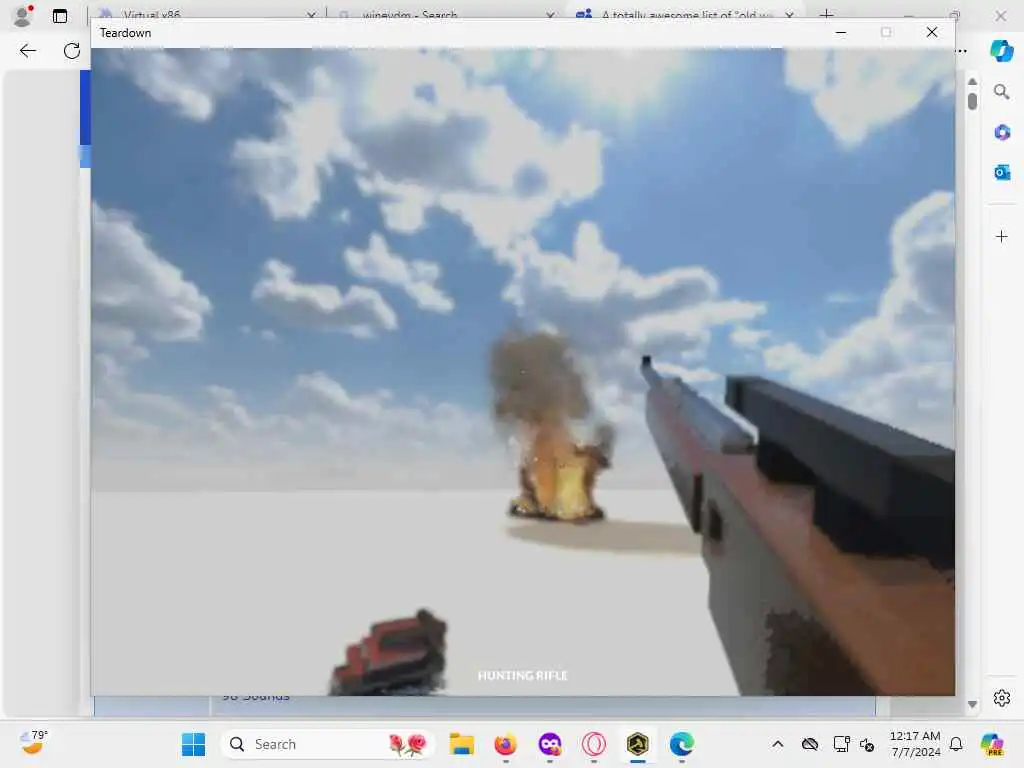Click the cloud sync tray icon
Screen dimensions: 1024x768
click(810, 744)
